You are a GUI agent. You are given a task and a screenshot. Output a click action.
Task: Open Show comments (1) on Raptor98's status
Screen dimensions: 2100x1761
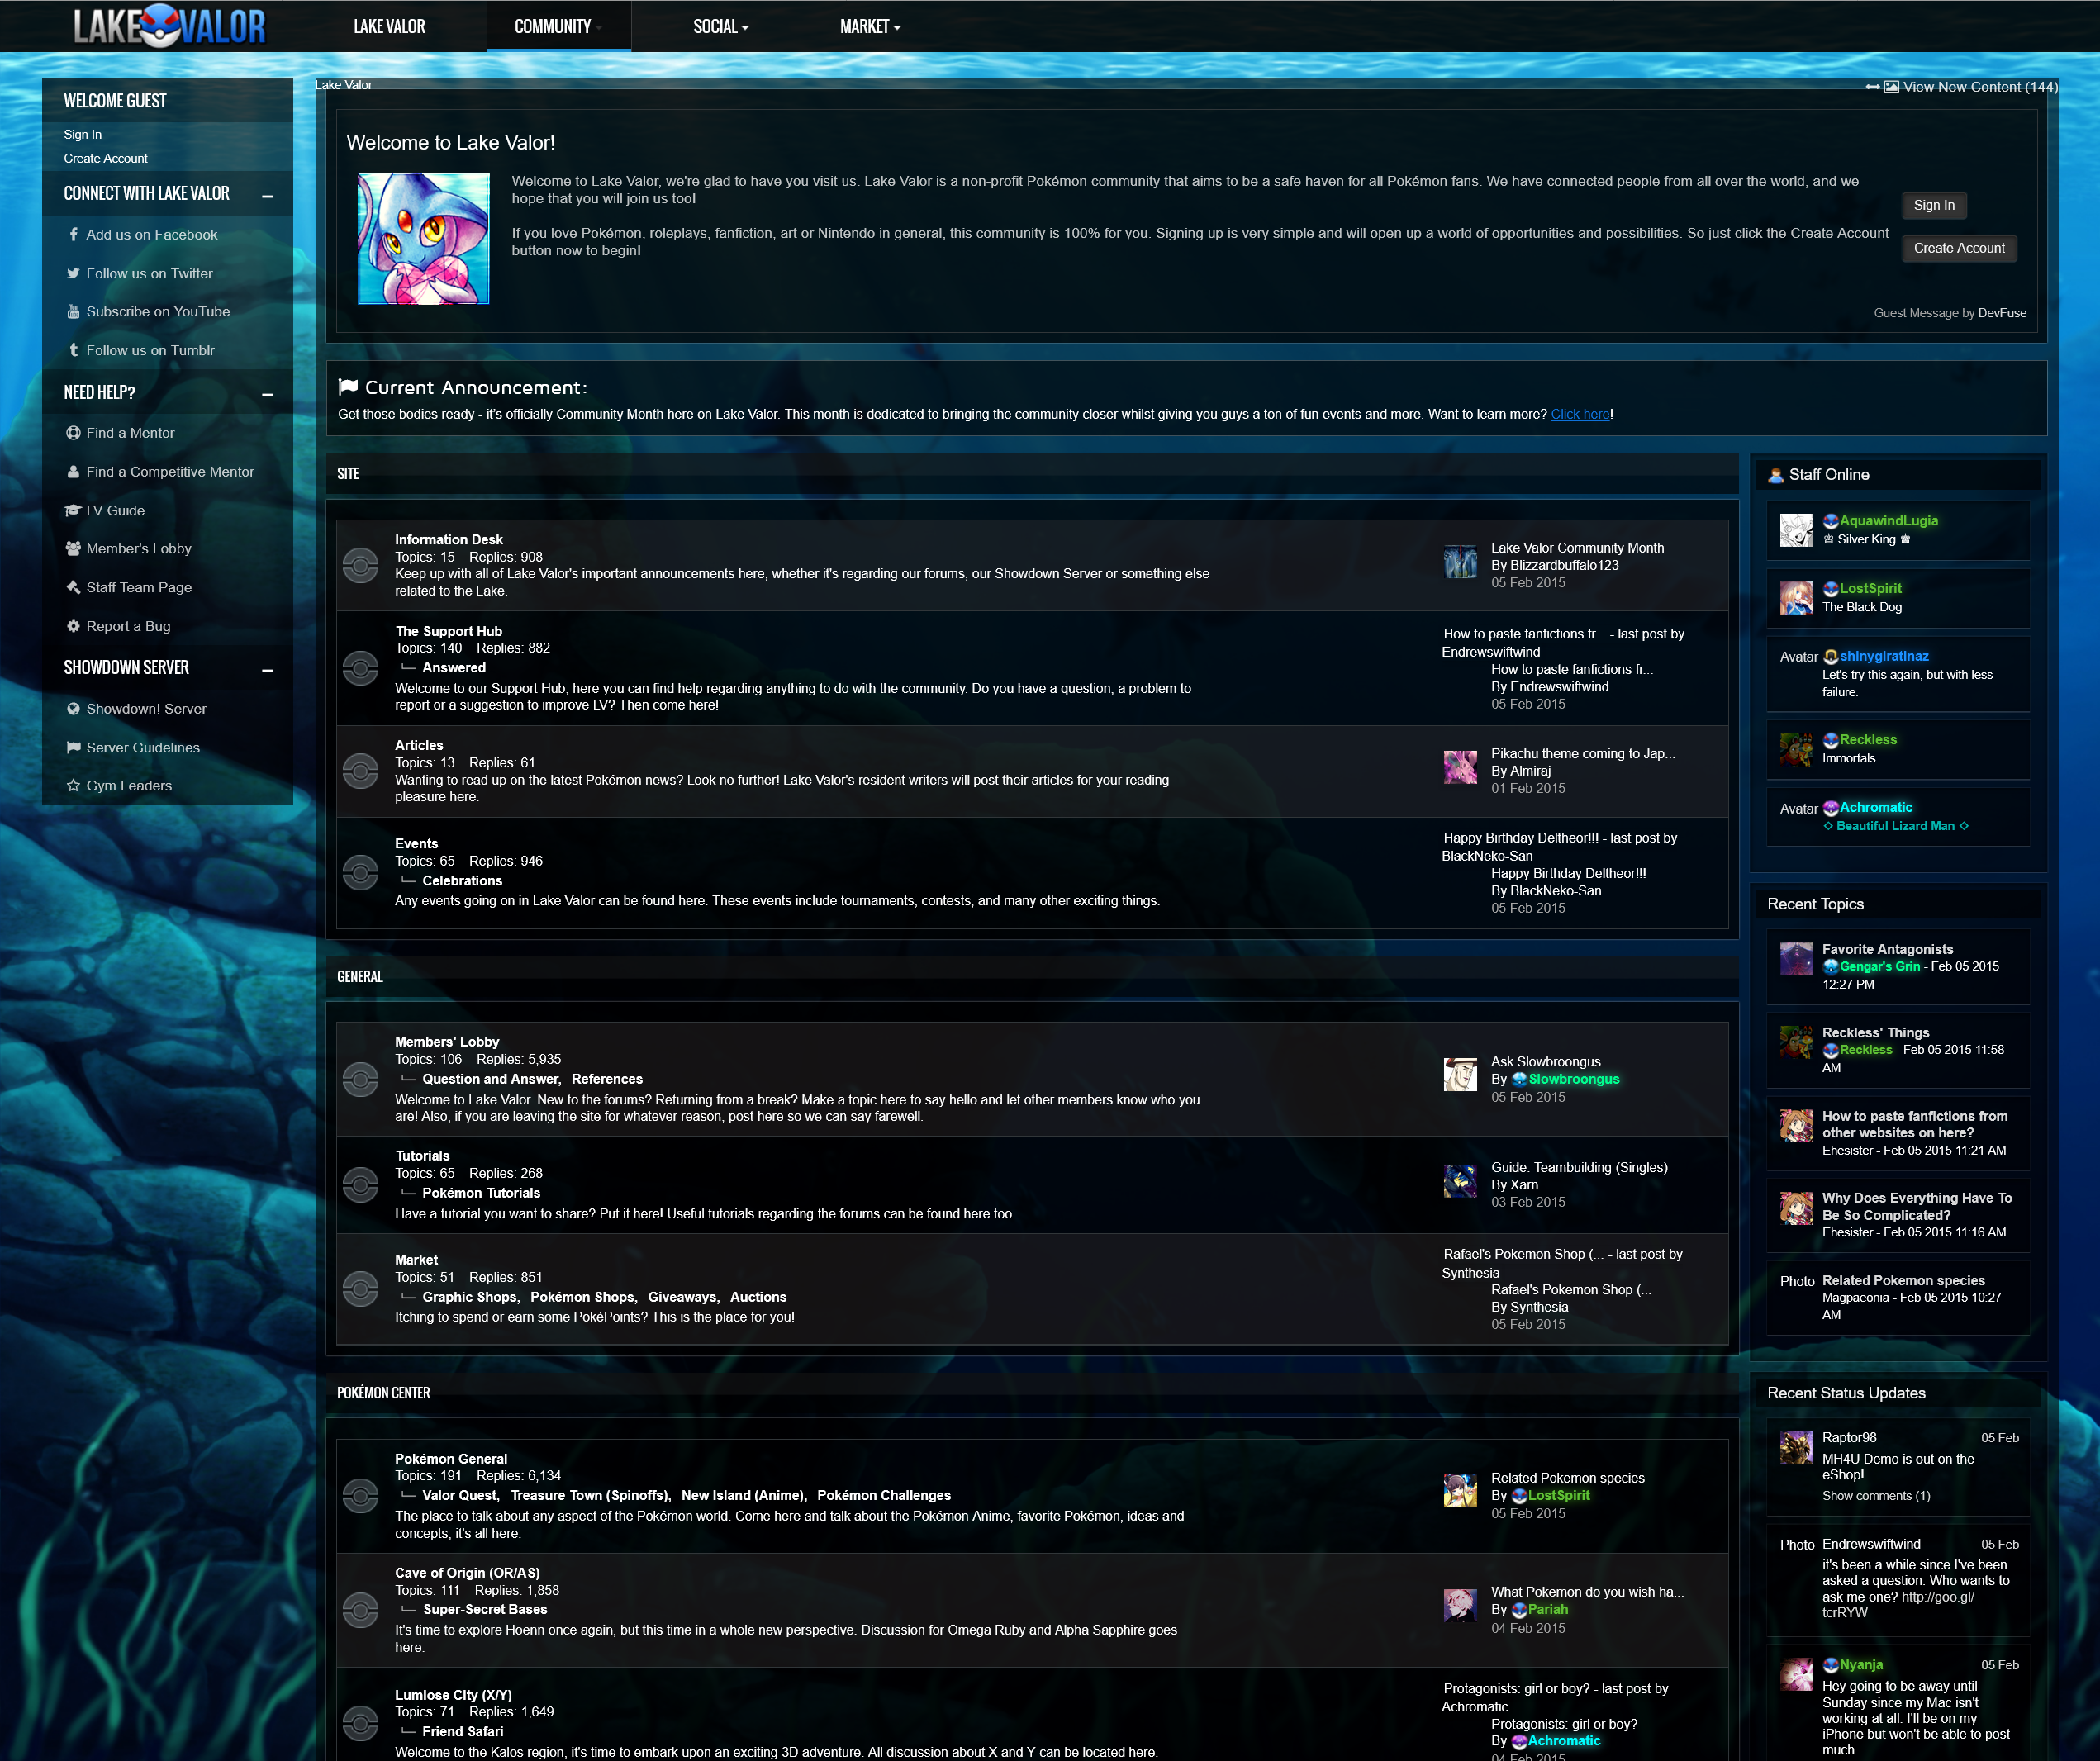coord(1875,1496)
